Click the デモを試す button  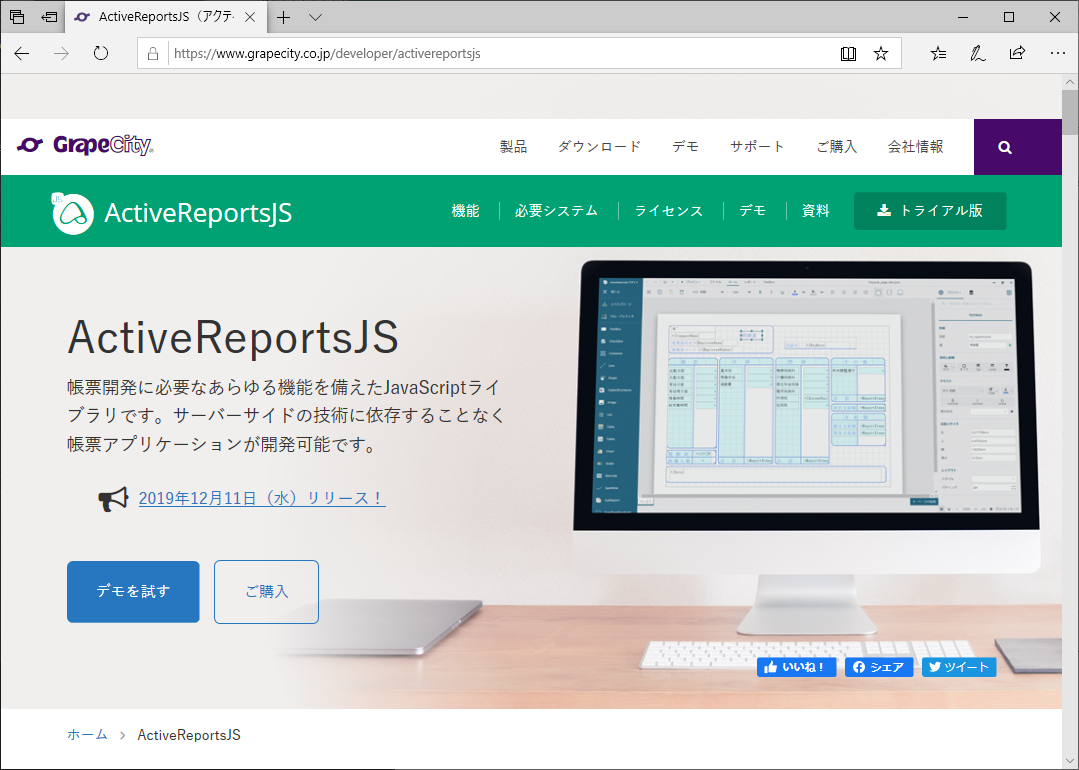click(x=133, y=592)
